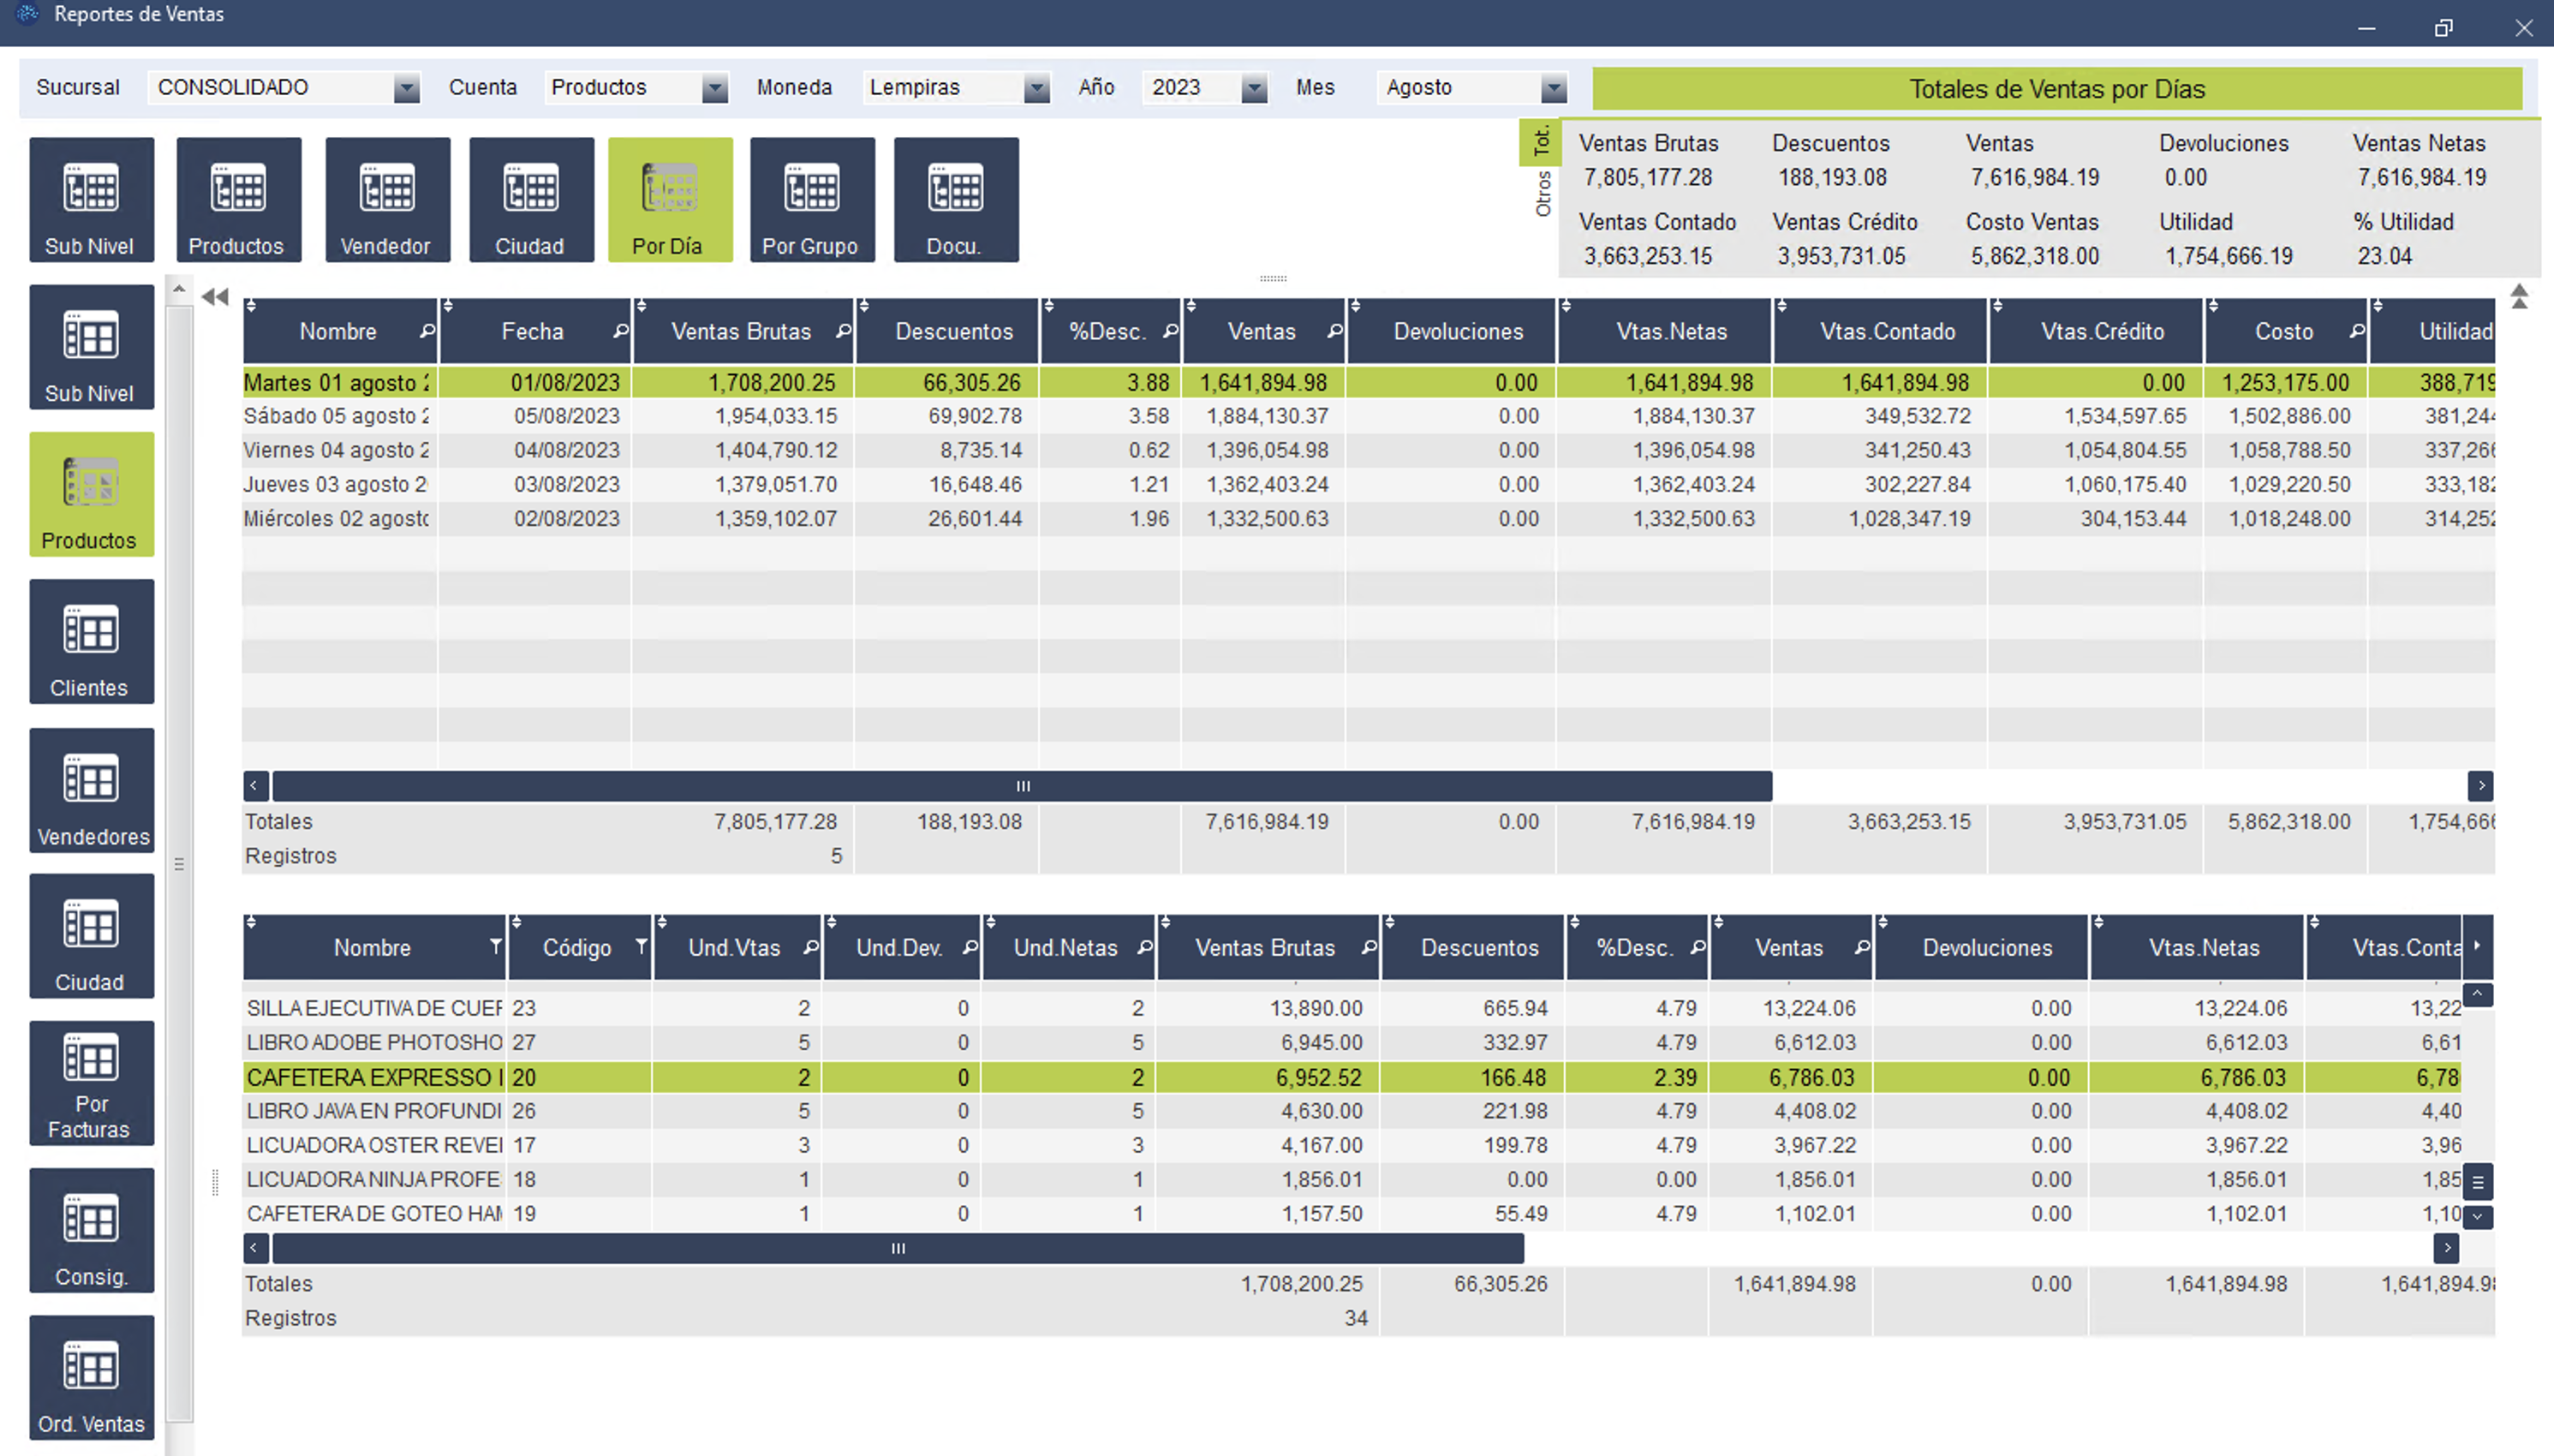Open the Consig. sidebar report
The height and width of the screenshot is (1456, 2554).
91,1230
